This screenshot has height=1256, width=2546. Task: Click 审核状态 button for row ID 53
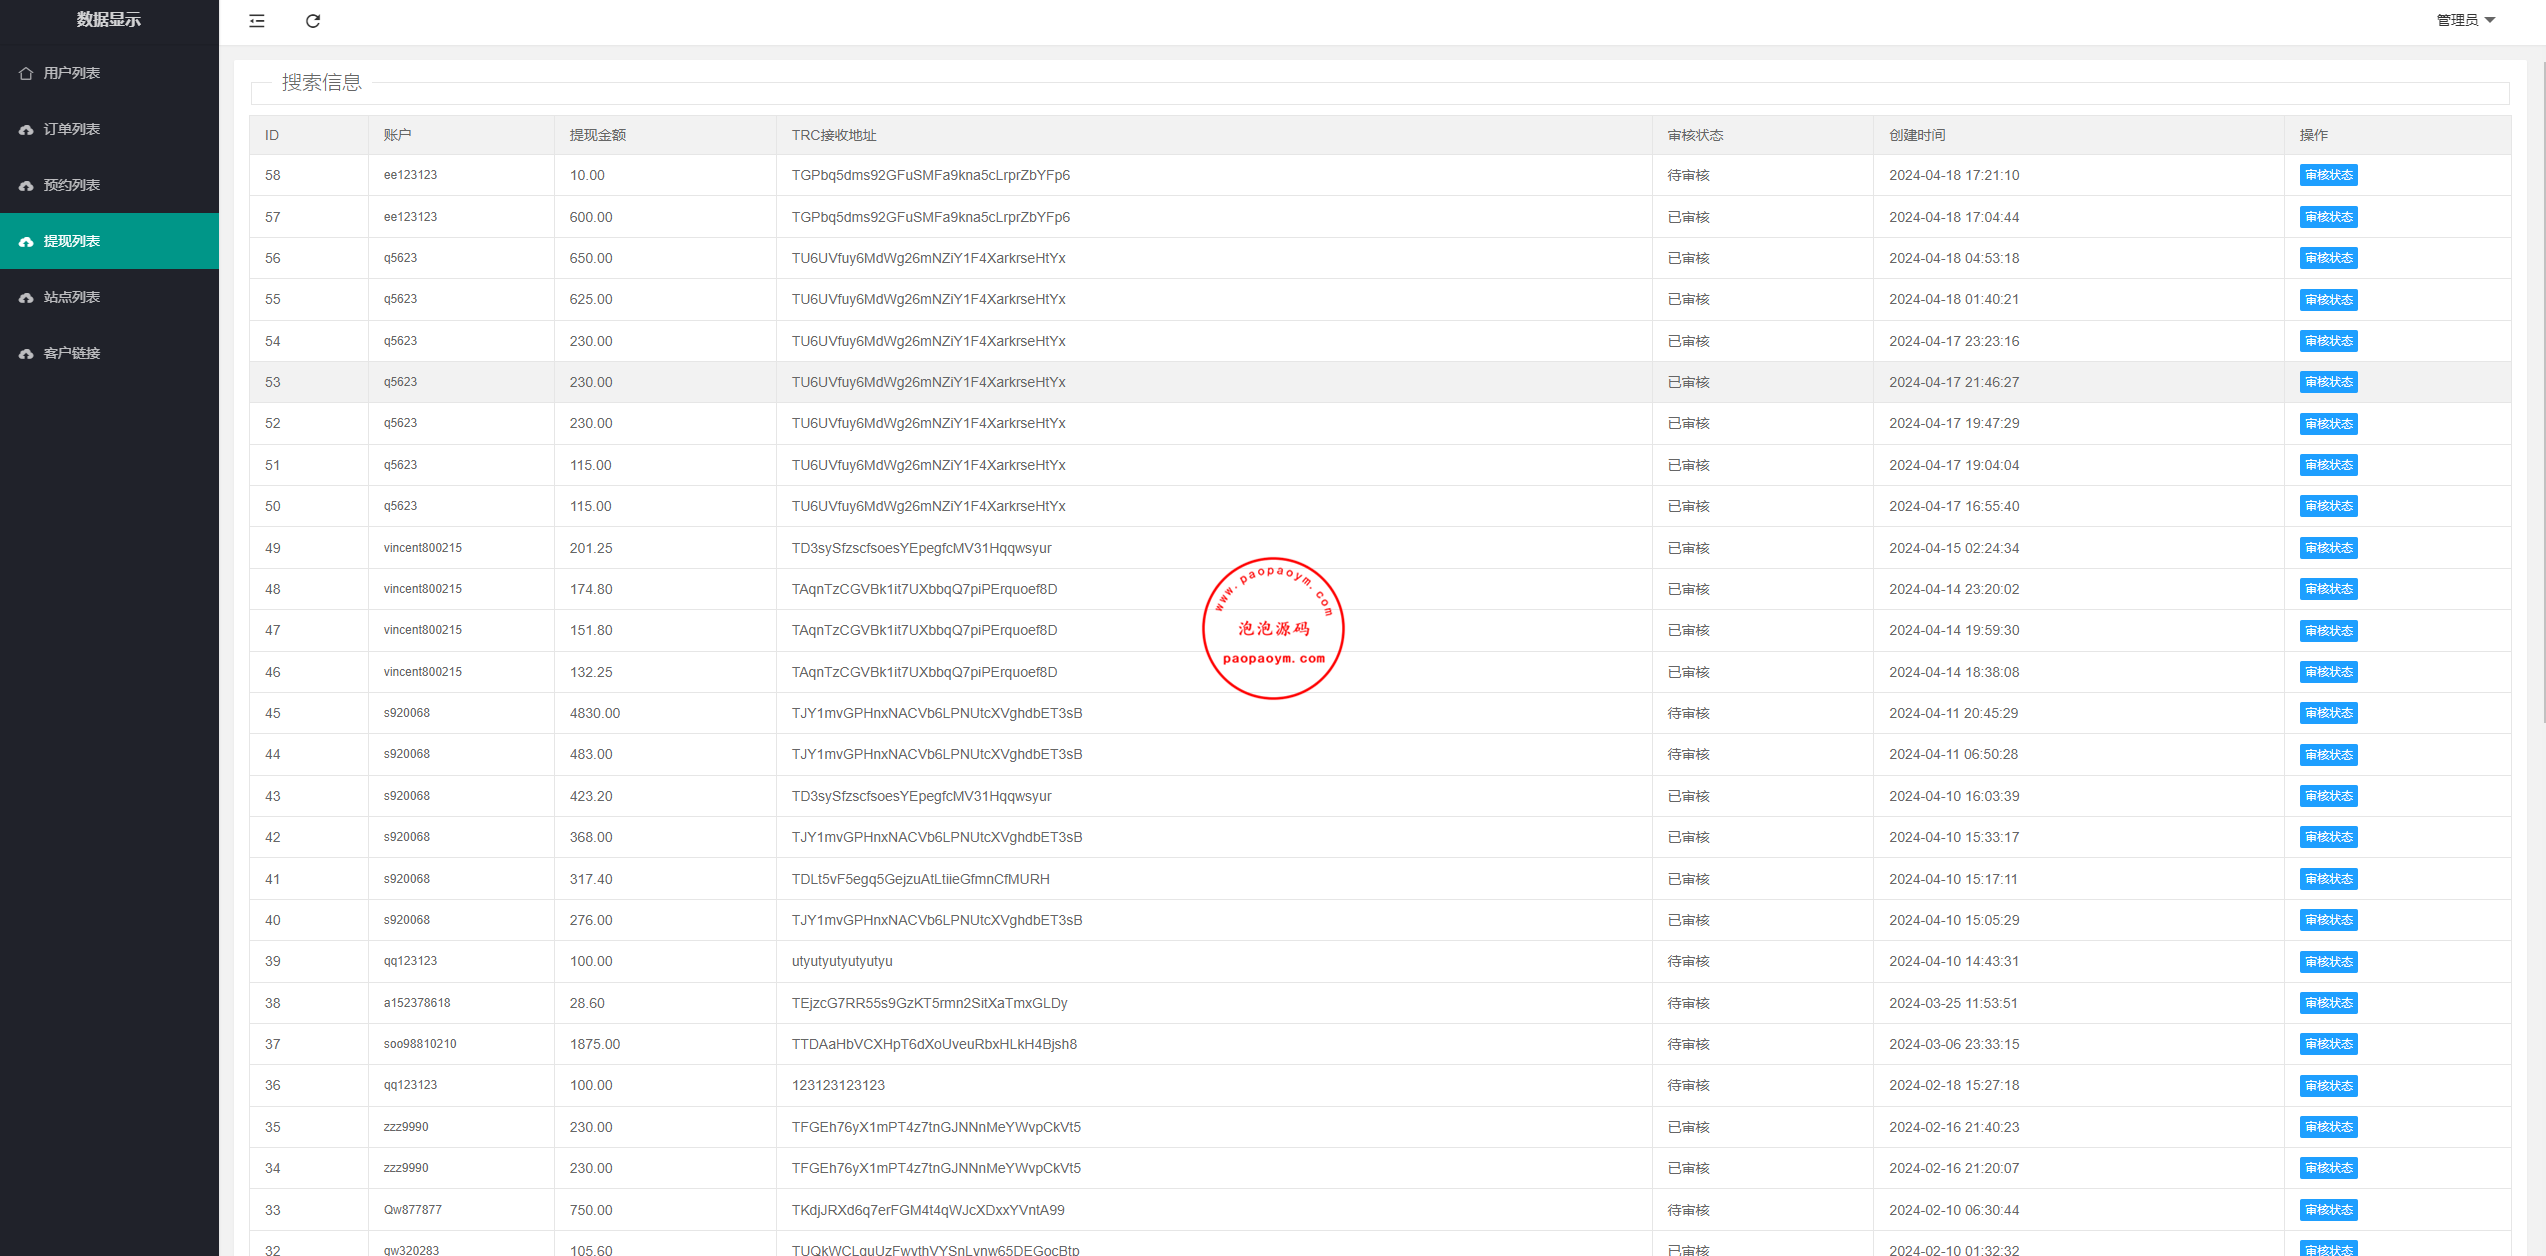[2328, 382]
